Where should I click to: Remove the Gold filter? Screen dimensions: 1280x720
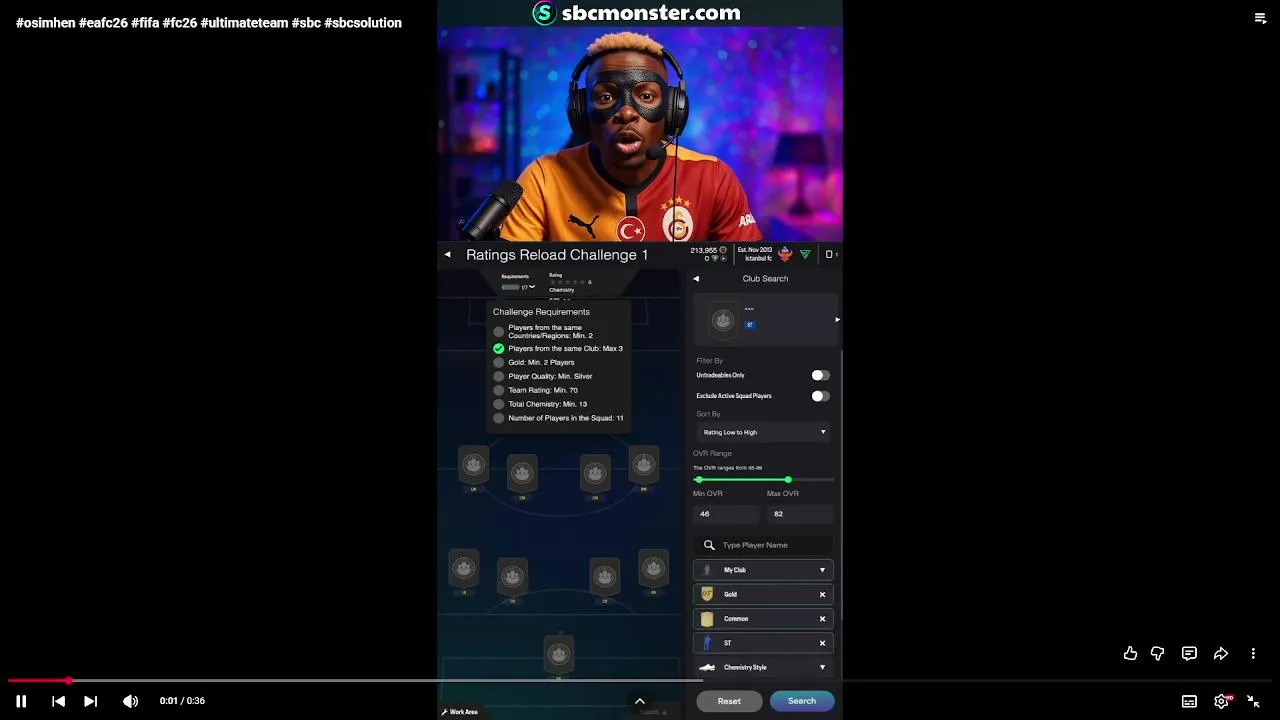(x=823, y=594)
